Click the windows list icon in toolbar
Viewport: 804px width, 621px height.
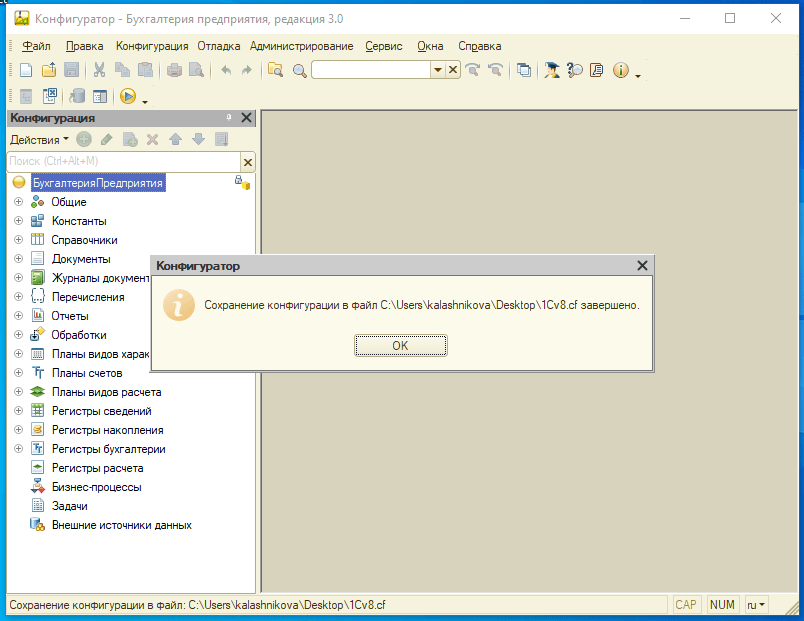[523, 70]
